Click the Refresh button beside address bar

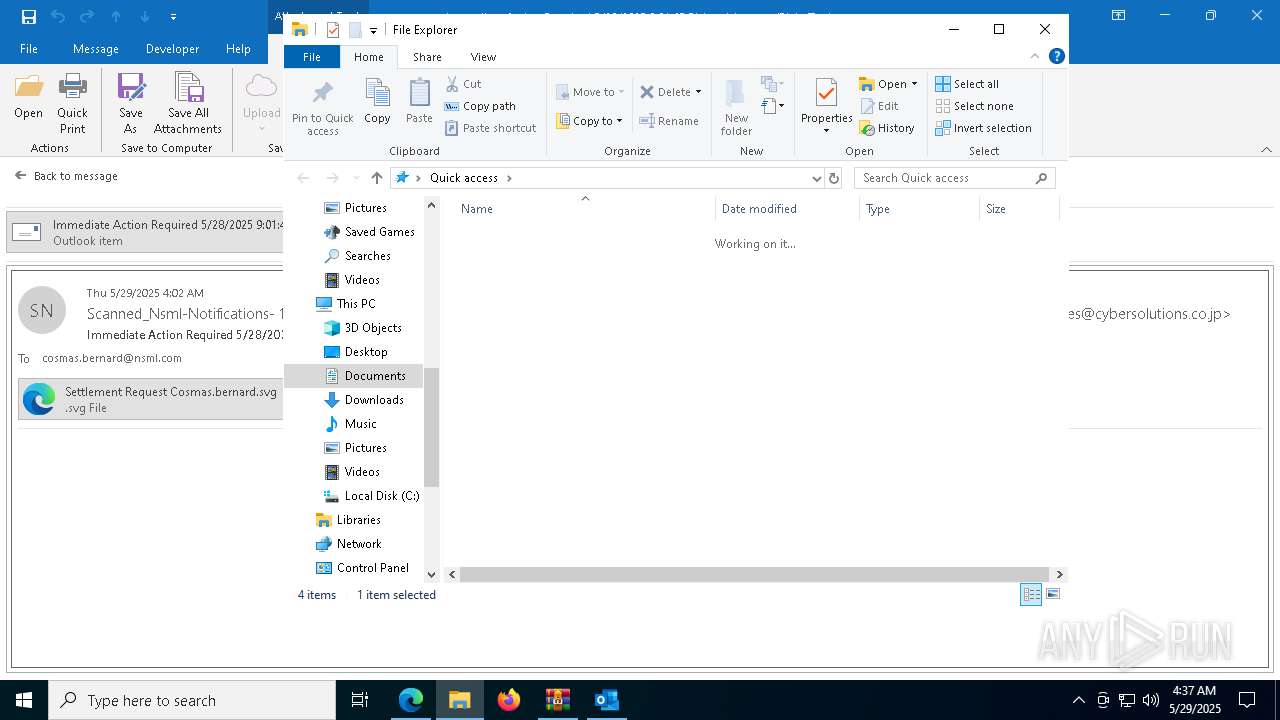(x=834, y=178)
